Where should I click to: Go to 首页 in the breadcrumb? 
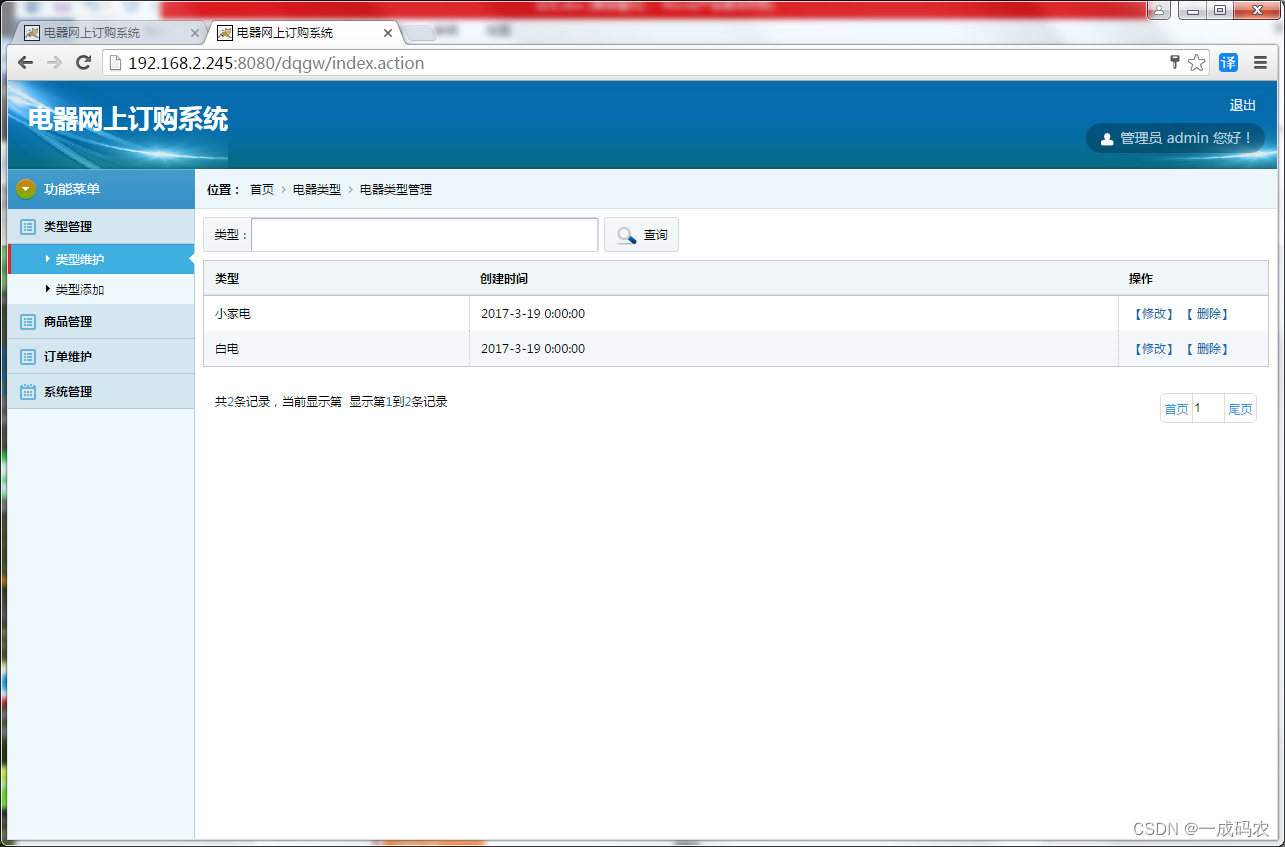pos(262,189)
